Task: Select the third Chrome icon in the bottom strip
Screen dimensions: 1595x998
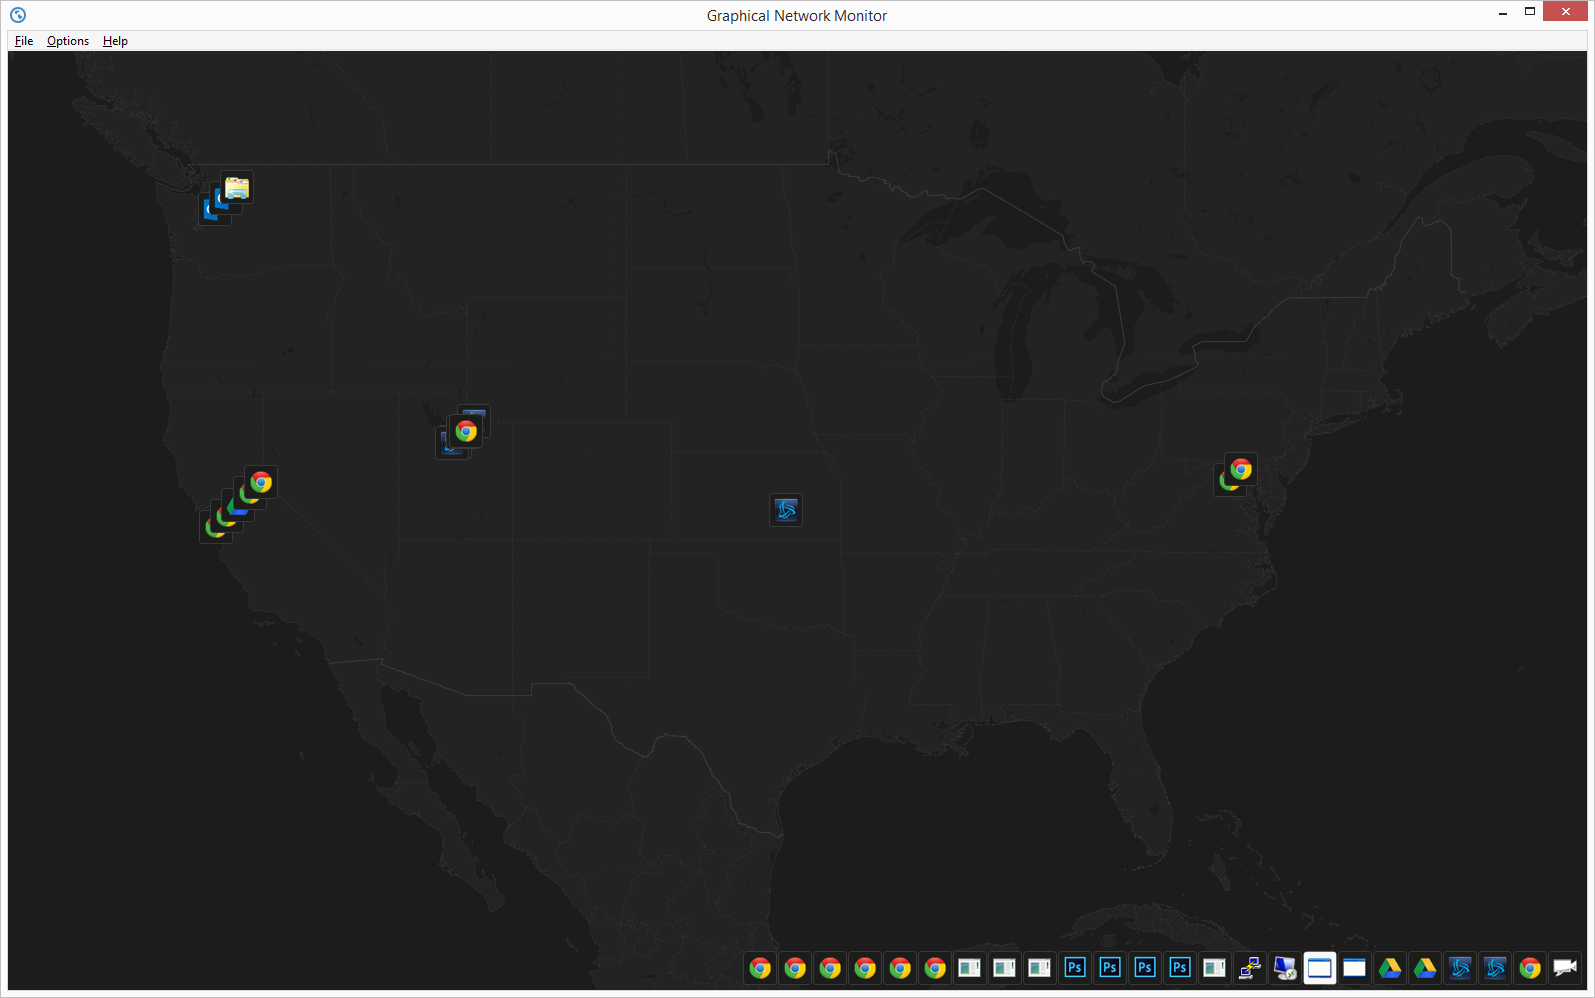Action: [830, 968]
